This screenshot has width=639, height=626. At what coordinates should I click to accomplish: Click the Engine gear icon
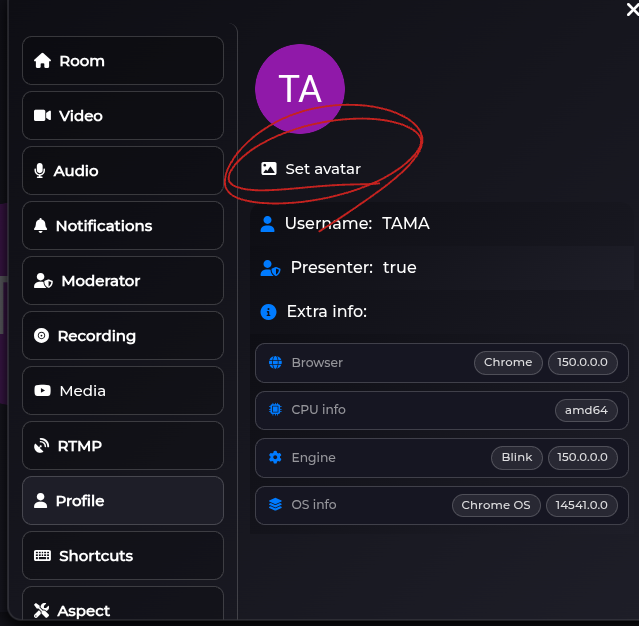(x=275, y=457)
